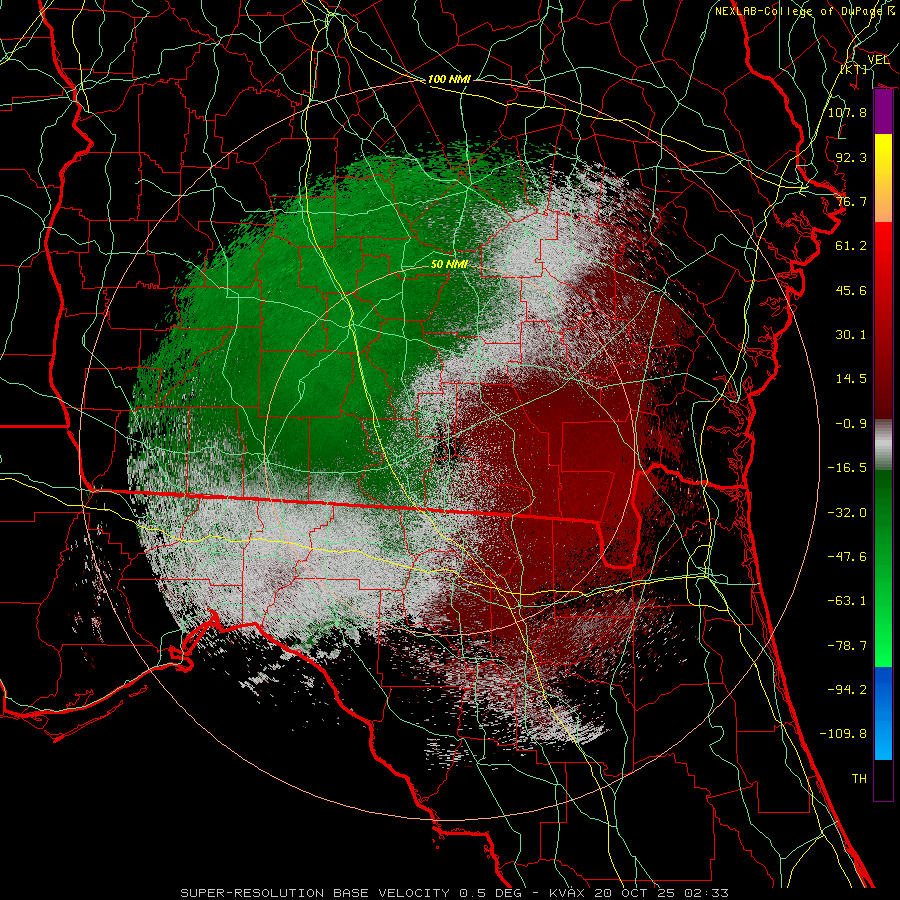Click the -94.2 legend value
The image size is (900, 900).
(847, 690)
